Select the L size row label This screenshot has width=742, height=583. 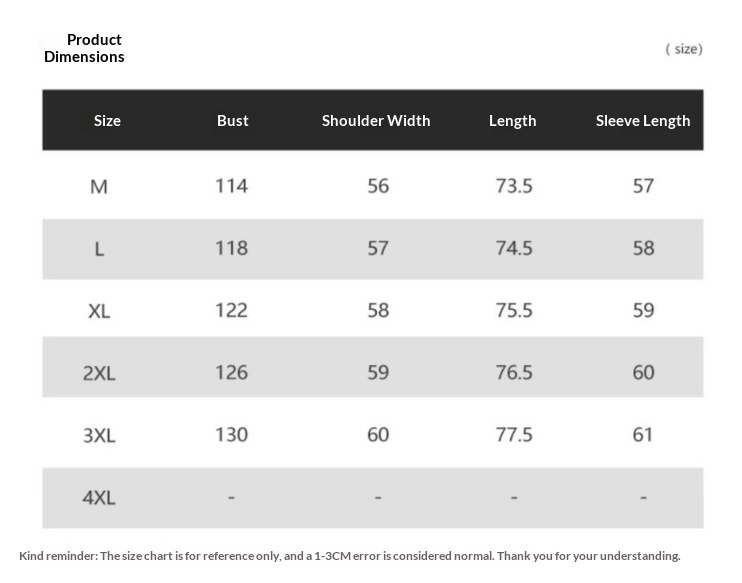[x=99, y=249]
